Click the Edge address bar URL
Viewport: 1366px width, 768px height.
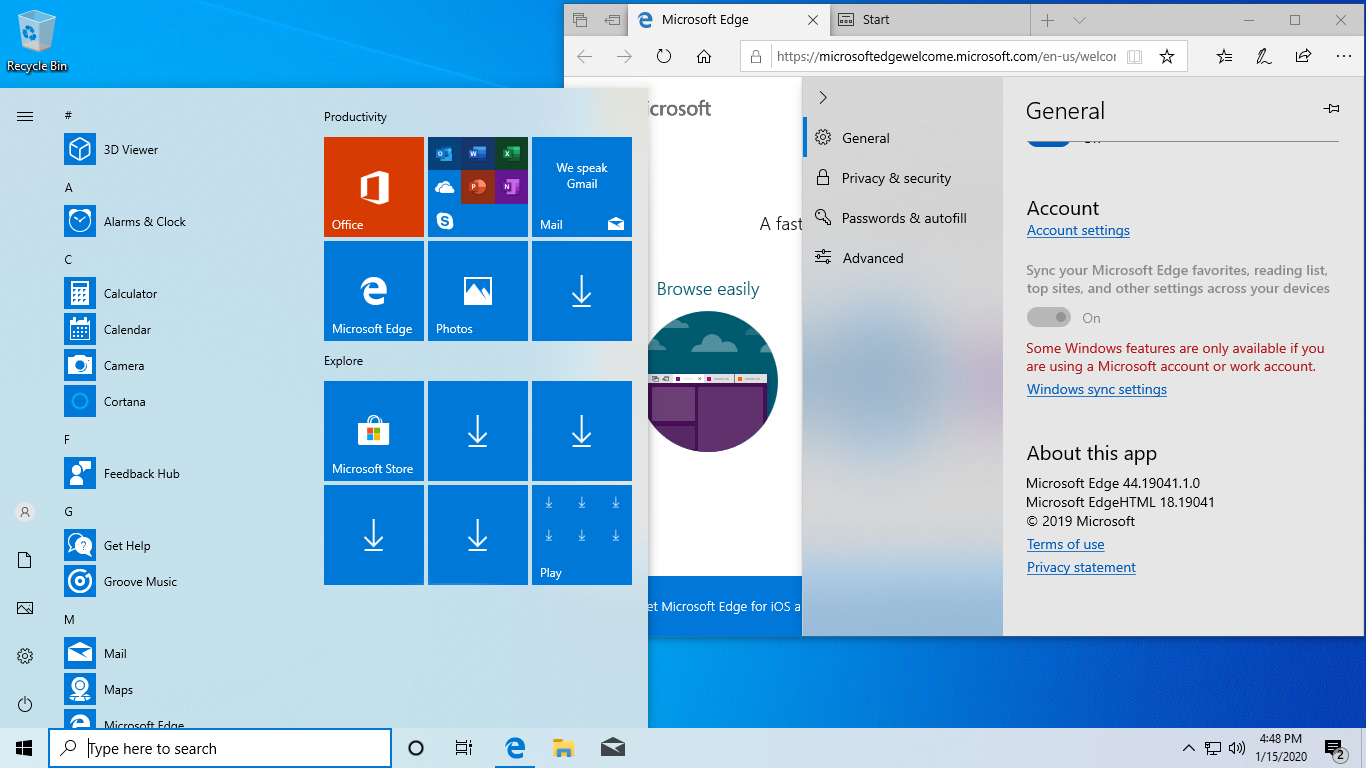pos(946,57)
